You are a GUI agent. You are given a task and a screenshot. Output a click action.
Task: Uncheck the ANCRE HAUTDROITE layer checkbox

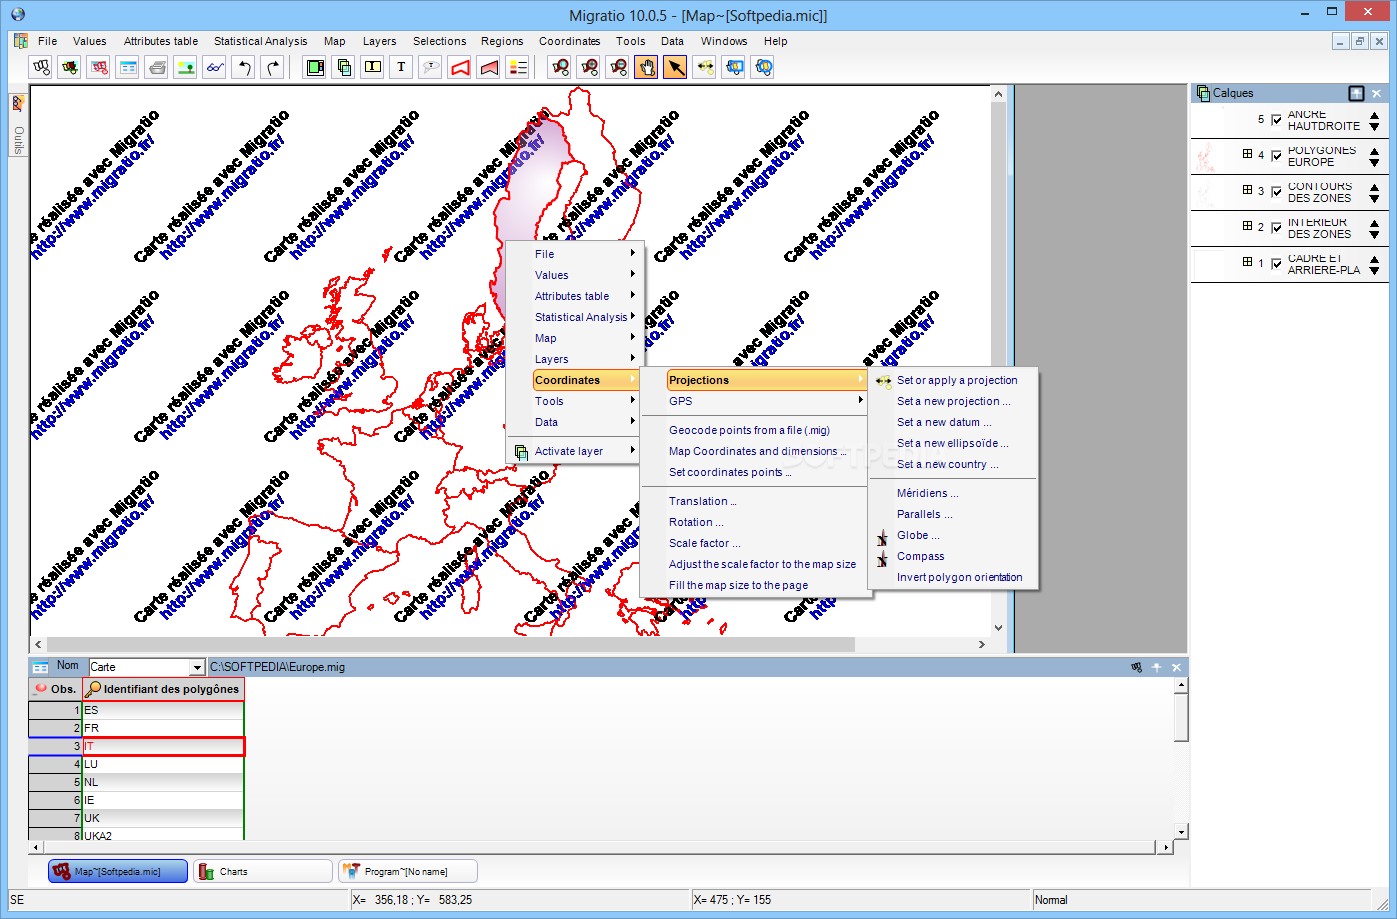(x=1276, y=120)
